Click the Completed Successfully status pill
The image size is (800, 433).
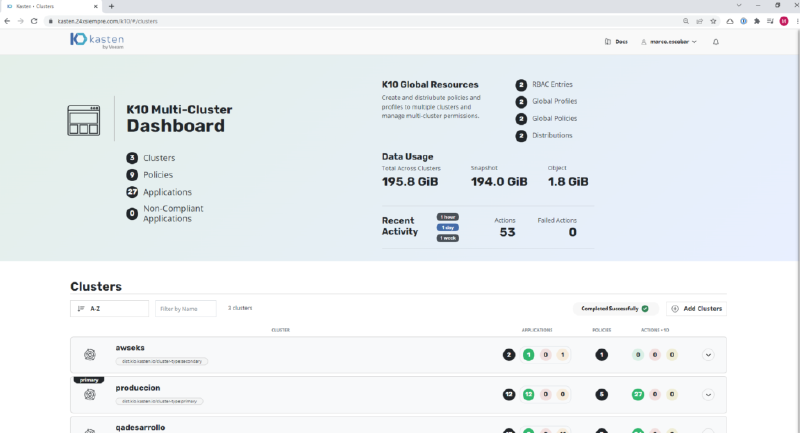[x=615, y=309]
